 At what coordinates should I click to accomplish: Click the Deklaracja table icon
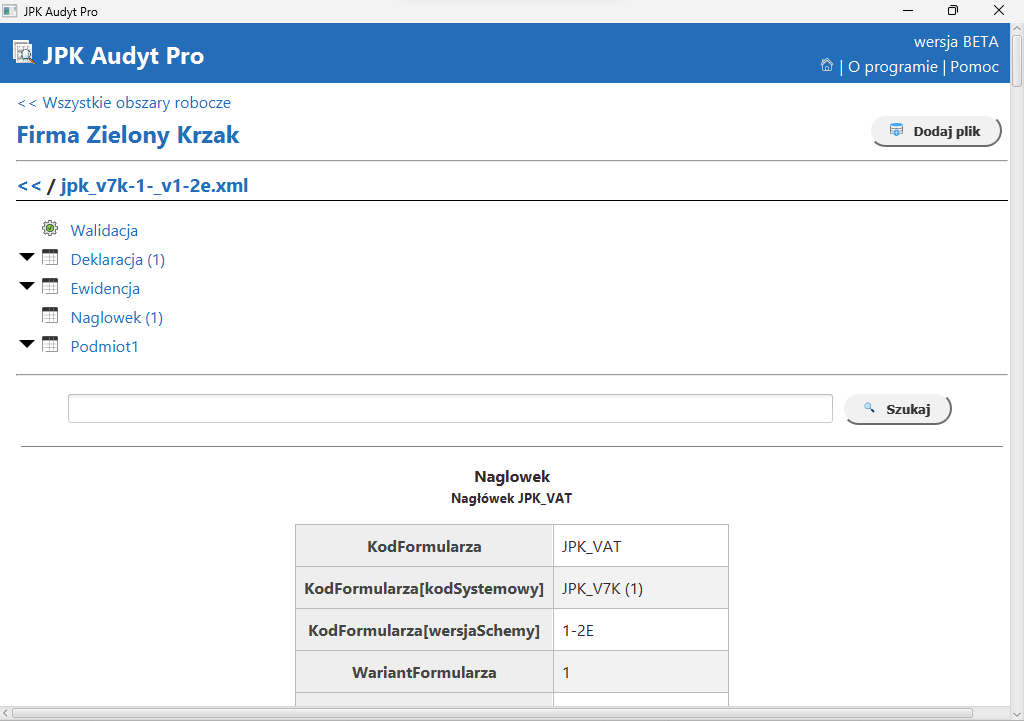point(50,257)
